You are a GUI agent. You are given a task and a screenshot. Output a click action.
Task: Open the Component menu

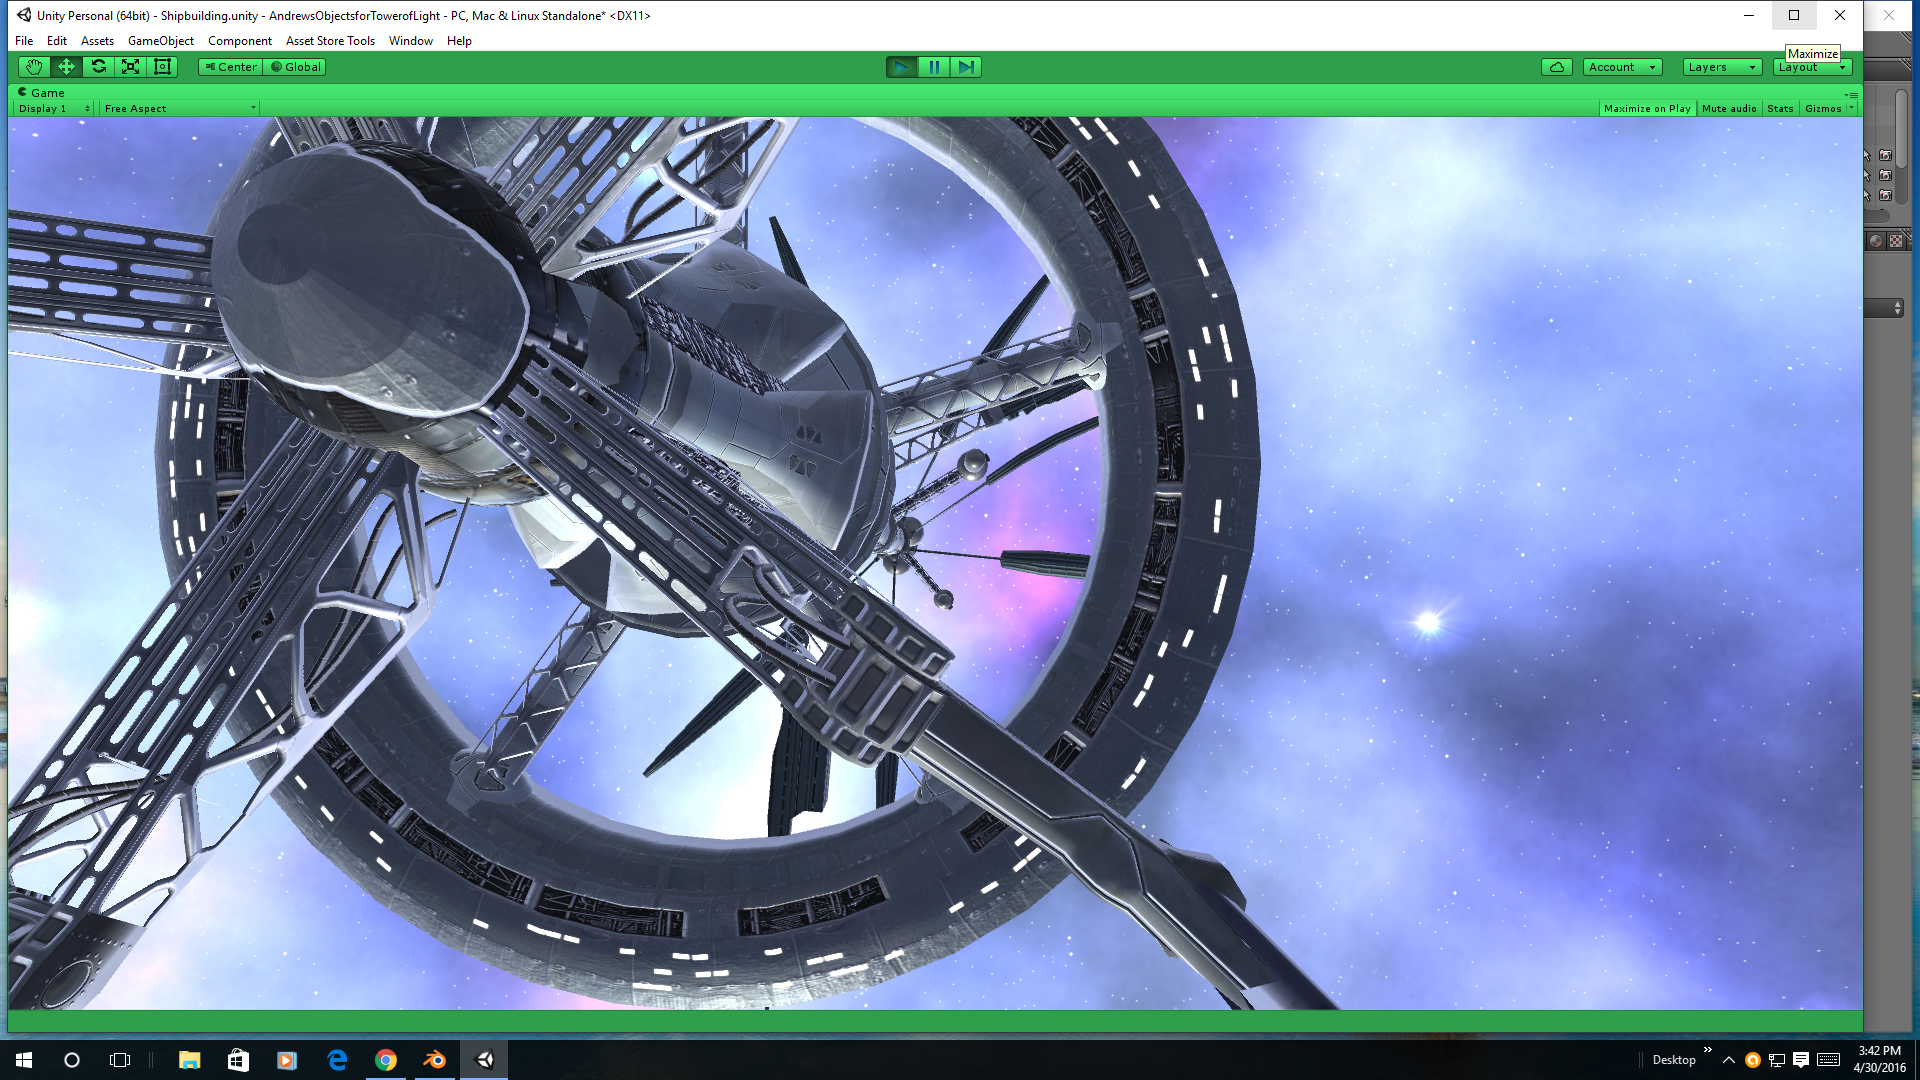pos(240,41)
